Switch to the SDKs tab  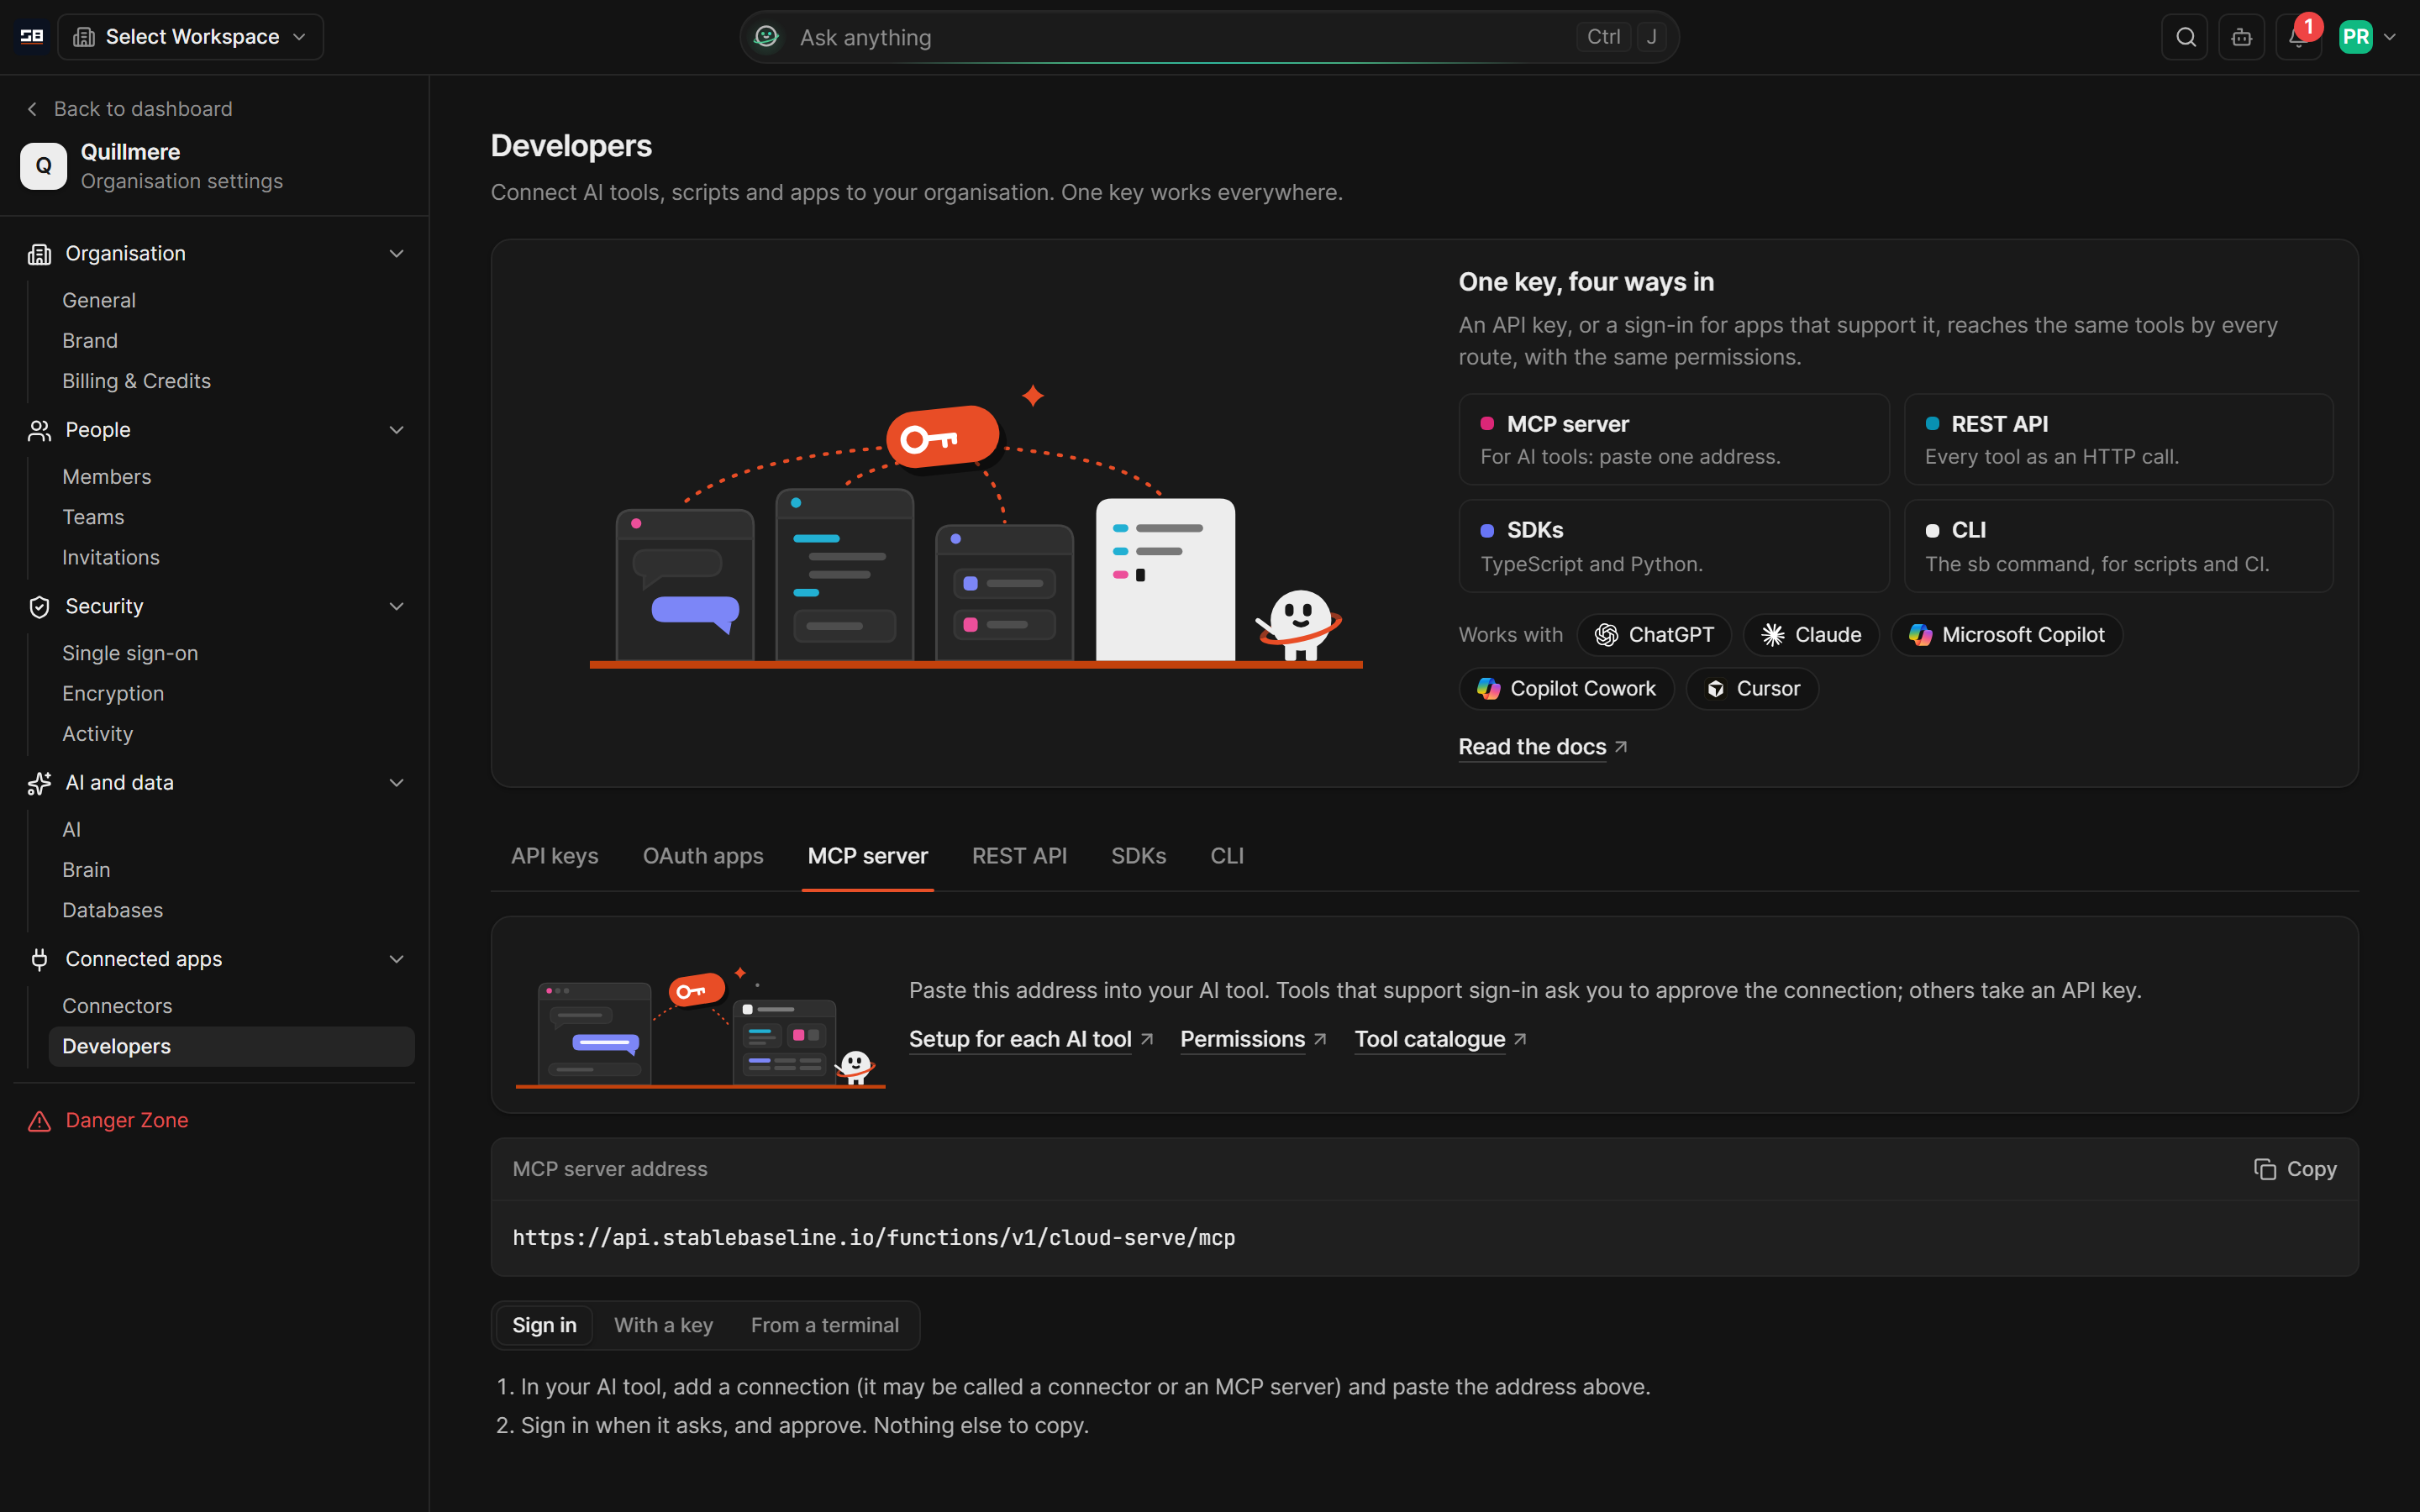tap(1138, 856)
